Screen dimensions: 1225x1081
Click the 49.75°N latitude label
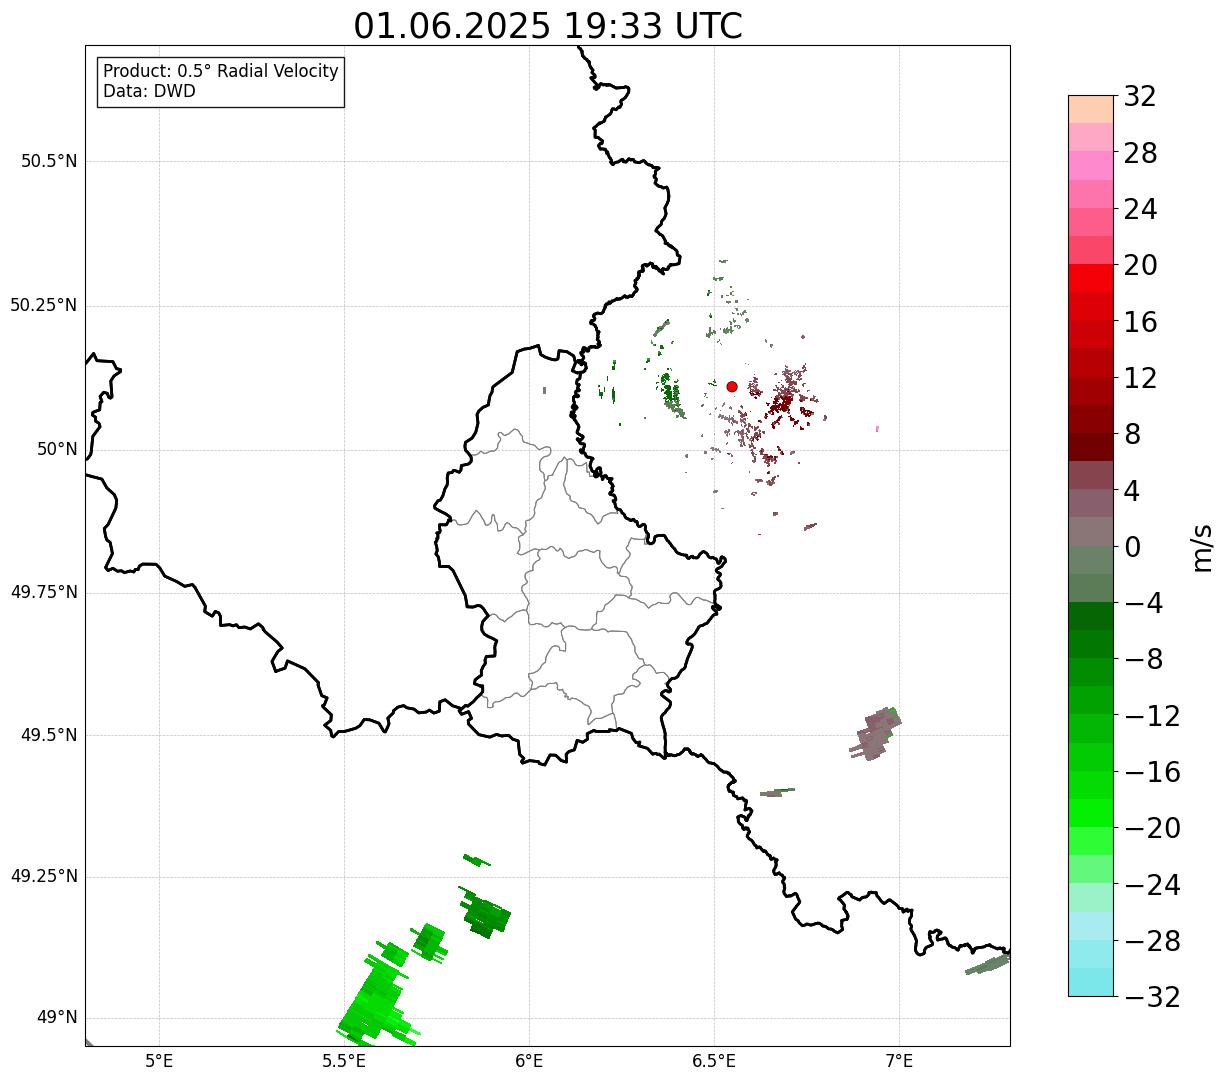pos(44,593)
